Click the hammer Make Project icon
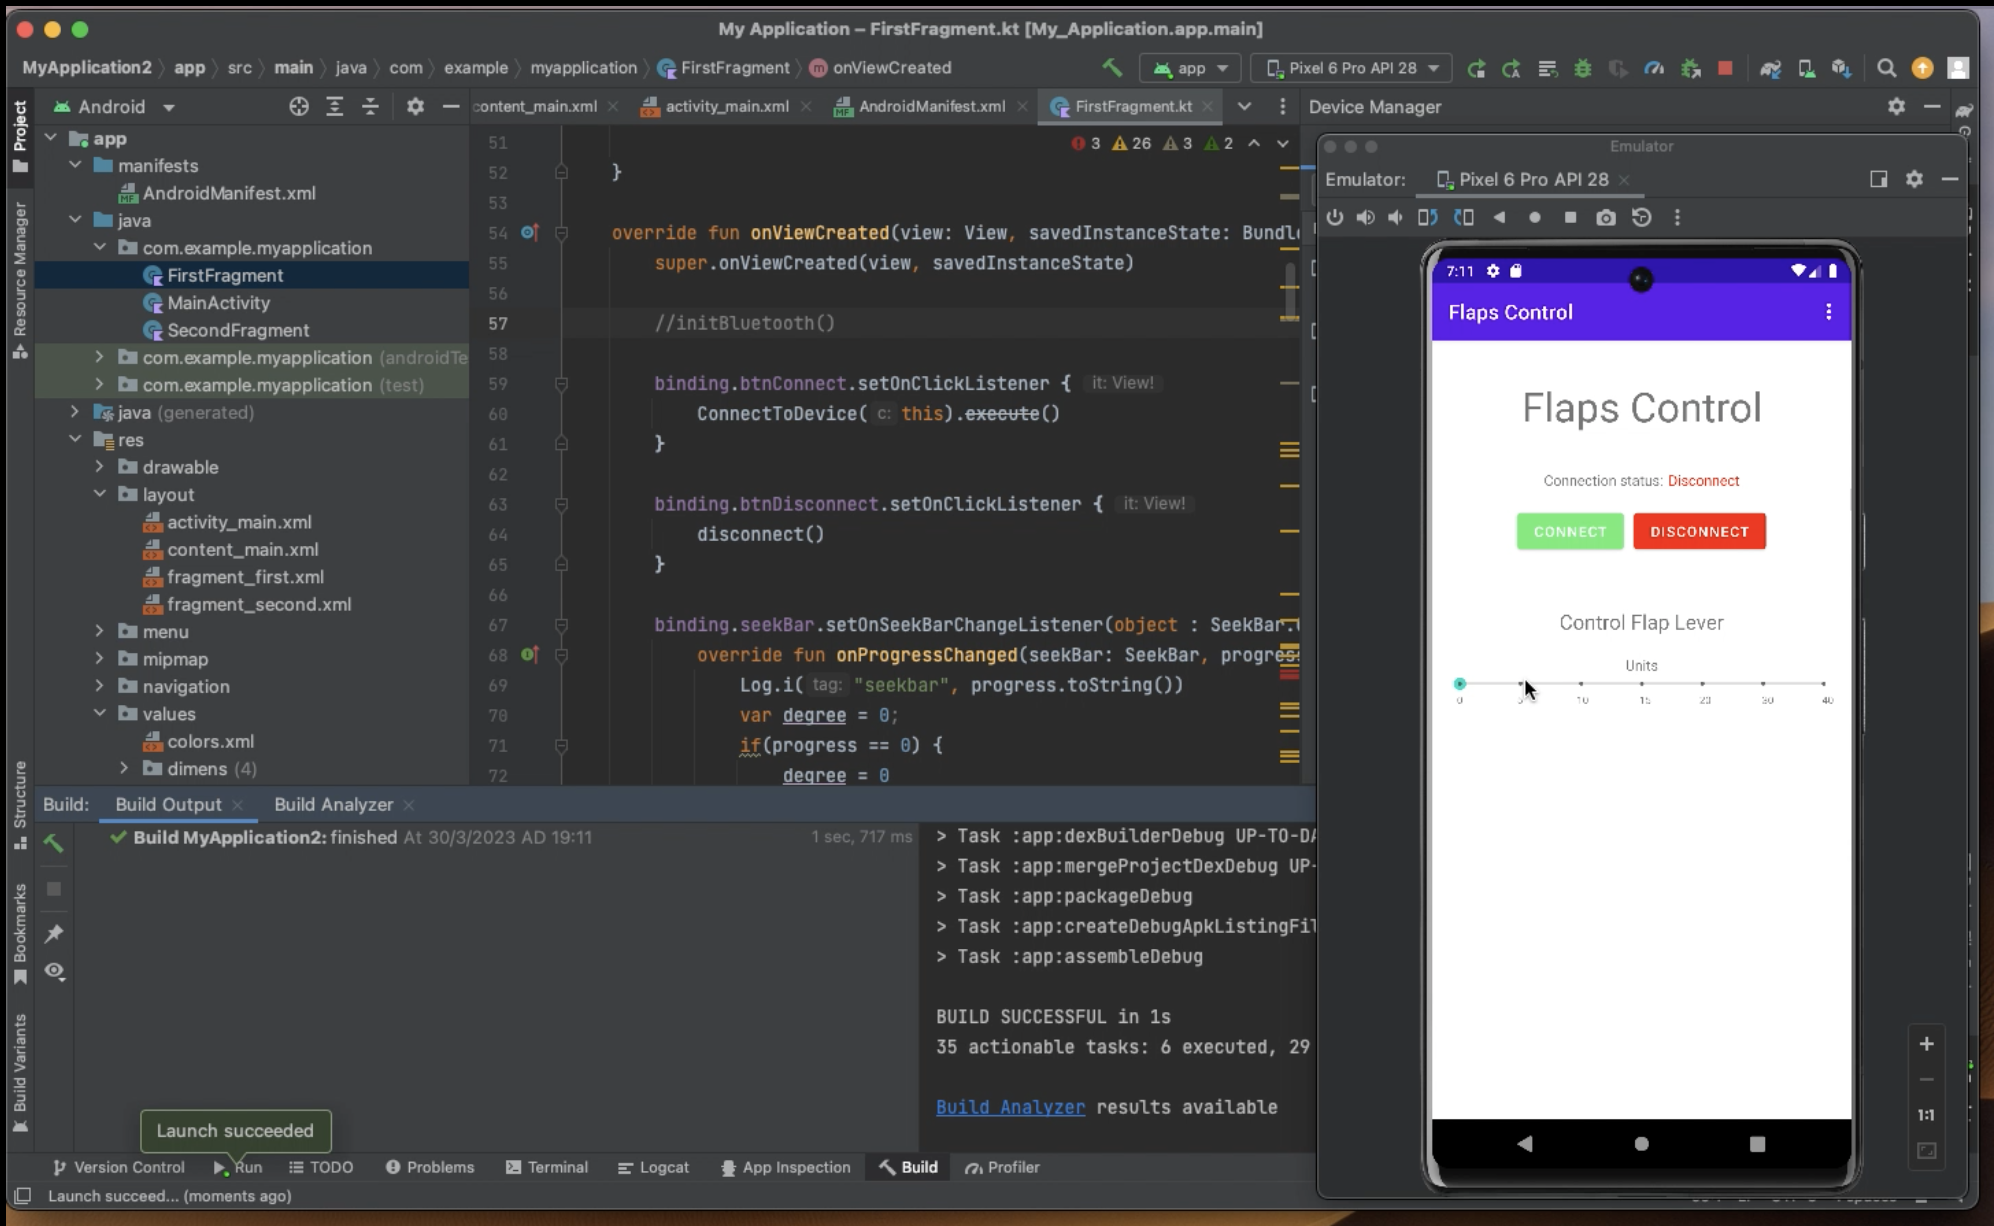The height and width of the screenshot is (1226, 1994). click(1111, 68)
